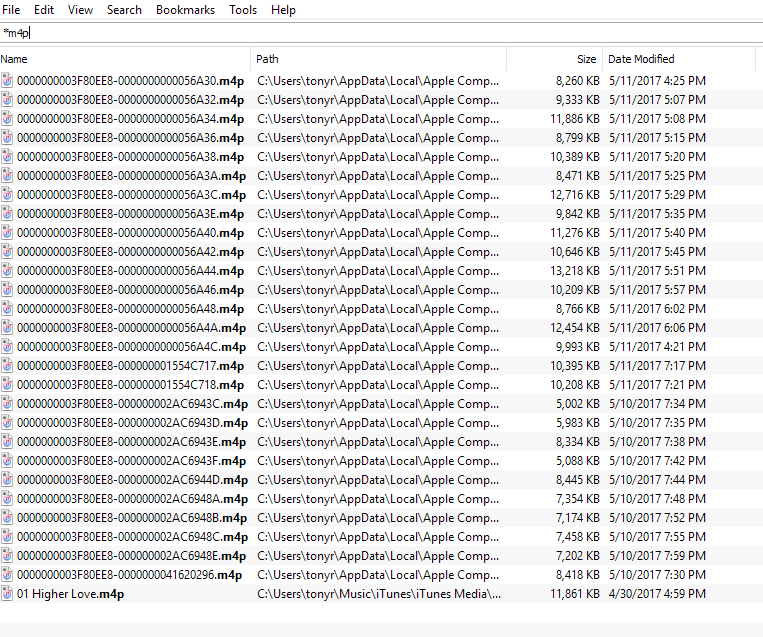Click date 5/11/2017 5:45 PM

point(657,252)
